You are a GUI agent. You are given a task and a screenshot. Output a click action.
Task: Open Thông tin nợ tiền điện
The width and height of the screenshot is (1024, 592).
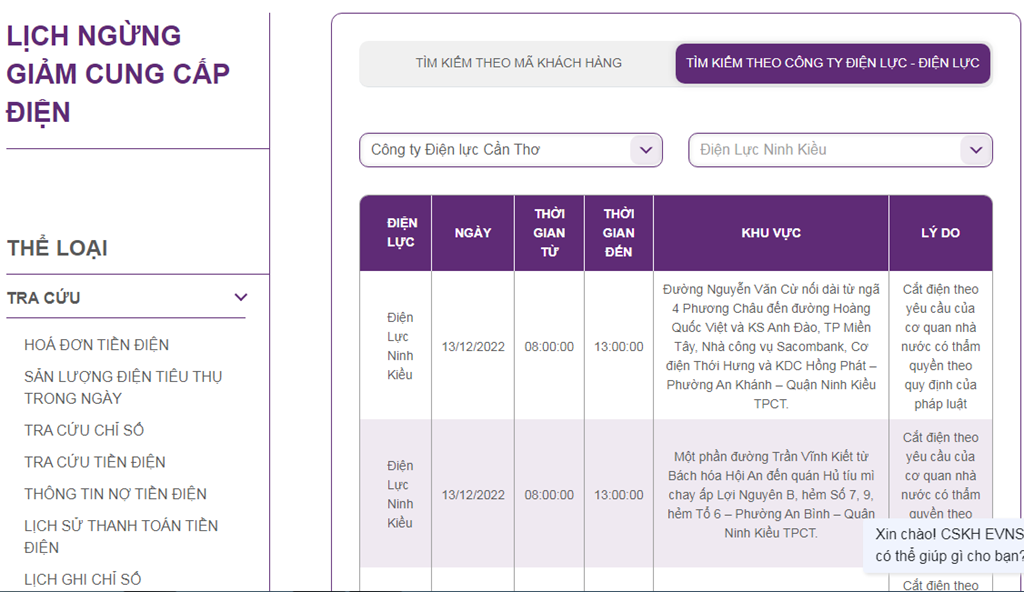pos(115,494)
